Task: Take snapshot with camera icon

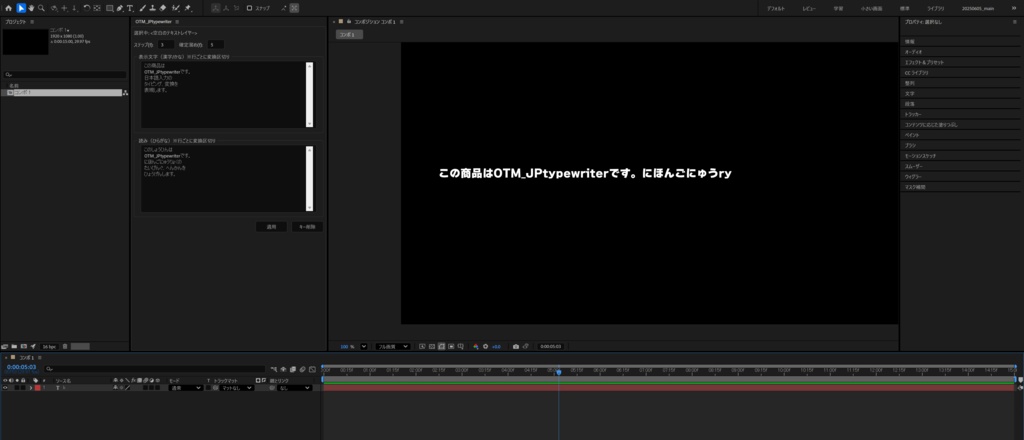Action: point(516,346)
